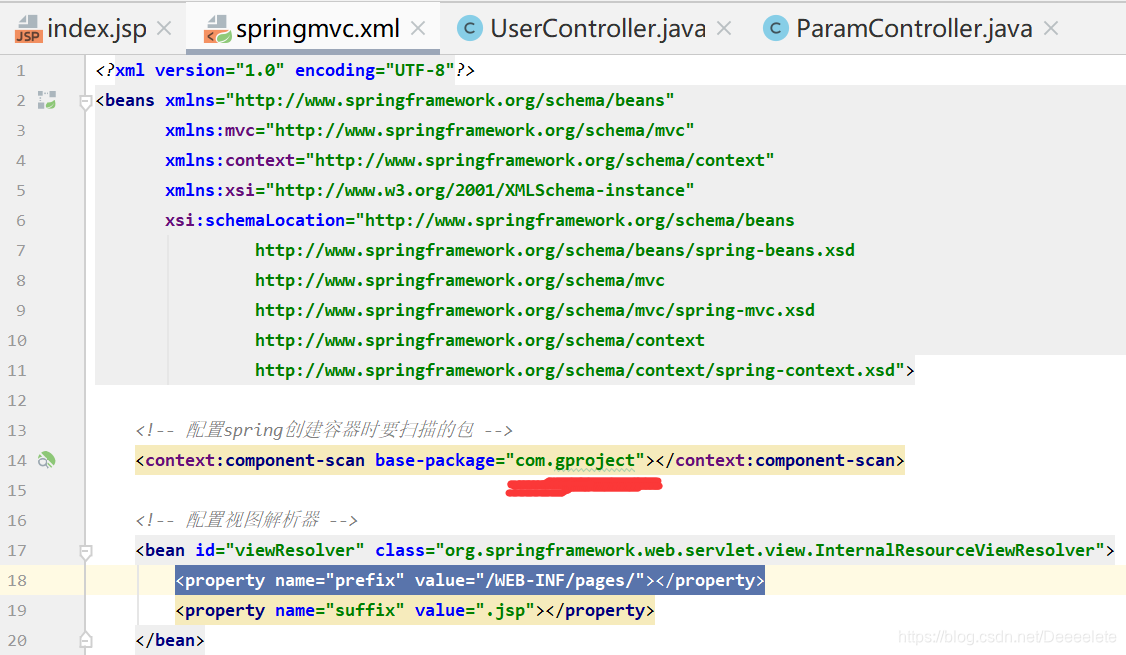Screen dimensions: 1126x655
Task: Click the InternalResourceViewResolver class name
Action: click(x=955, y=551)
